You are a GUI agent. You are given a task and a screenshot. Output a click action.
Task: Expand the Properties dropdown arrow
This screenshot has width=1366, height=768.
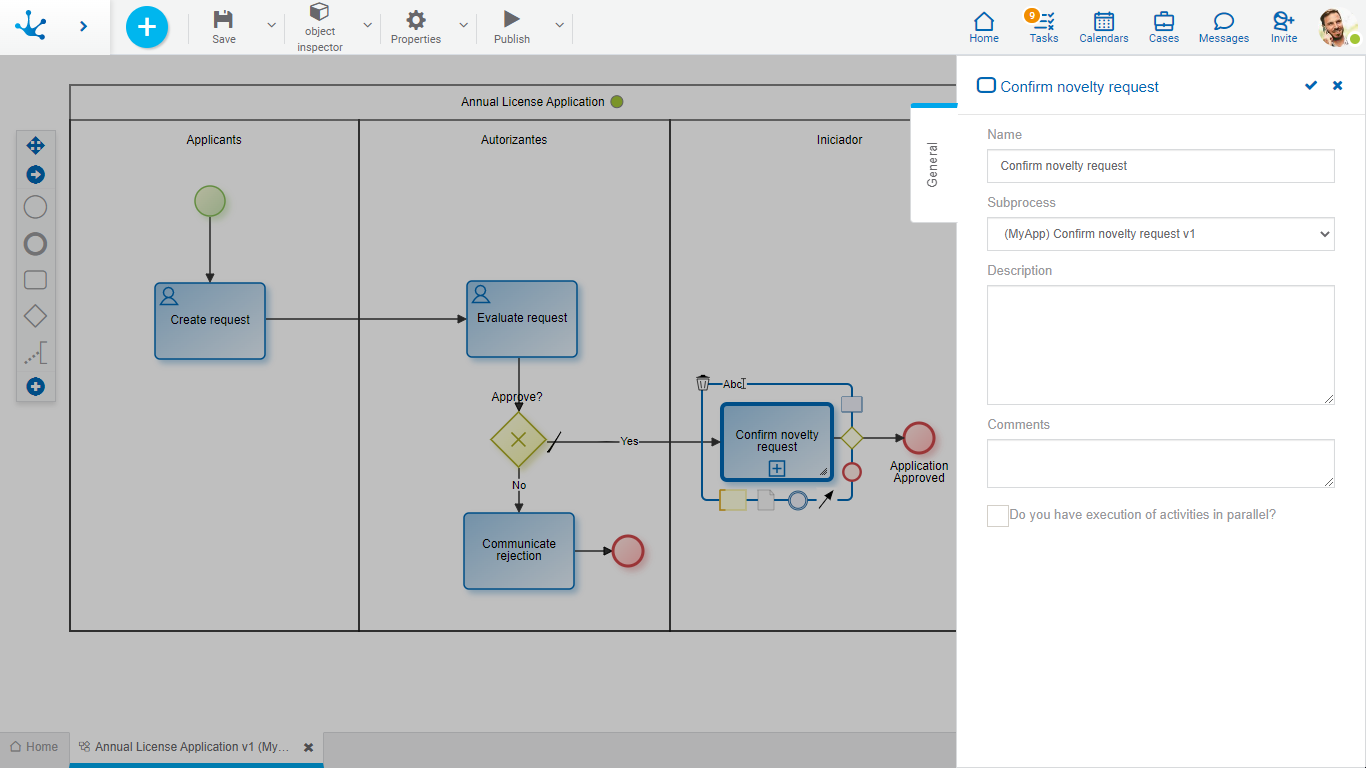pyautogui.click(x=463, y=25)
